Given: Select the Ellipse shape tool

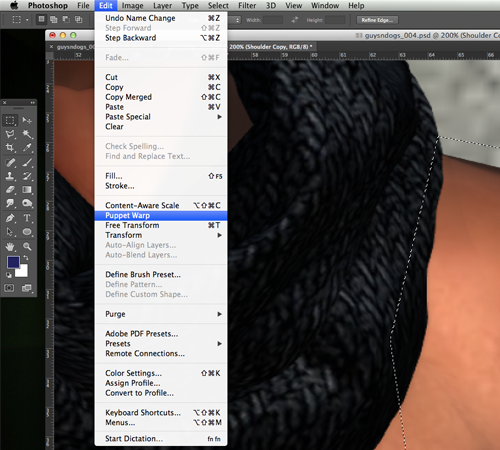Looking at the screenshot, I should tap(27, 232).
